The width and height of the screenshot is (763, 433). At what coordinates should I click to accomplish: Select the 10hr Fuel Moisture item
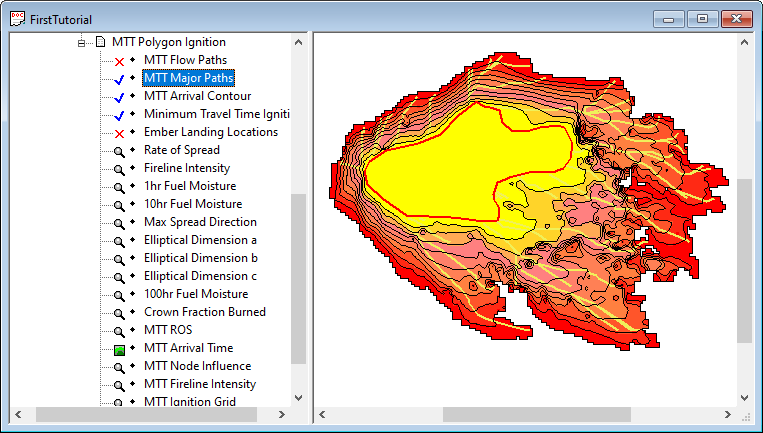pos(193,204)
